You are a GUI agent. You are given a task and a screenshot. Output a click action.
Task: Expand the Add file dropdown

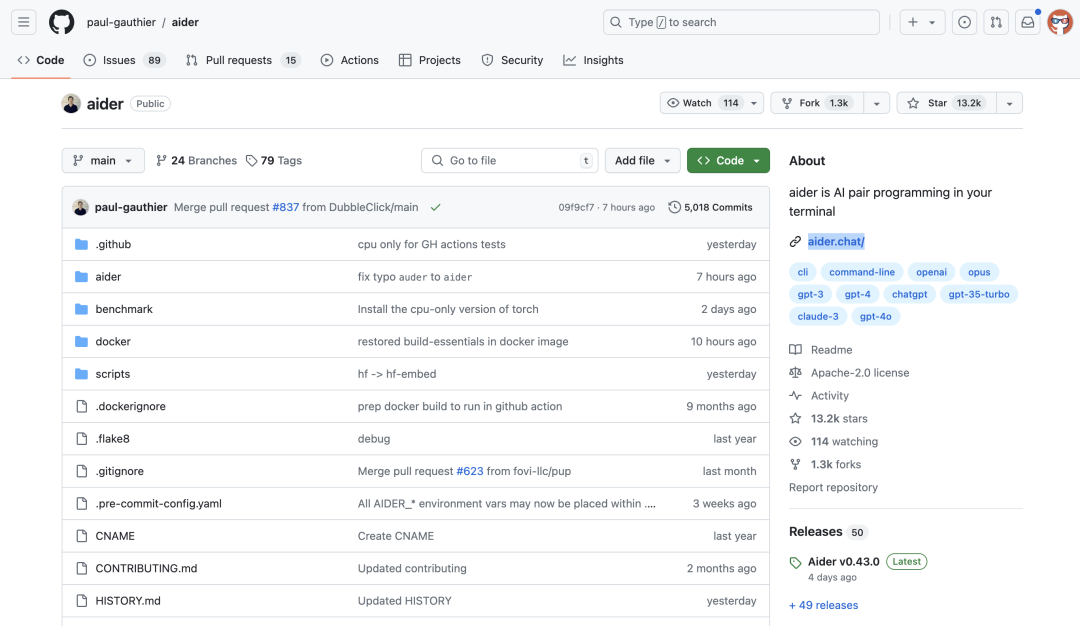tap(642, 160)
